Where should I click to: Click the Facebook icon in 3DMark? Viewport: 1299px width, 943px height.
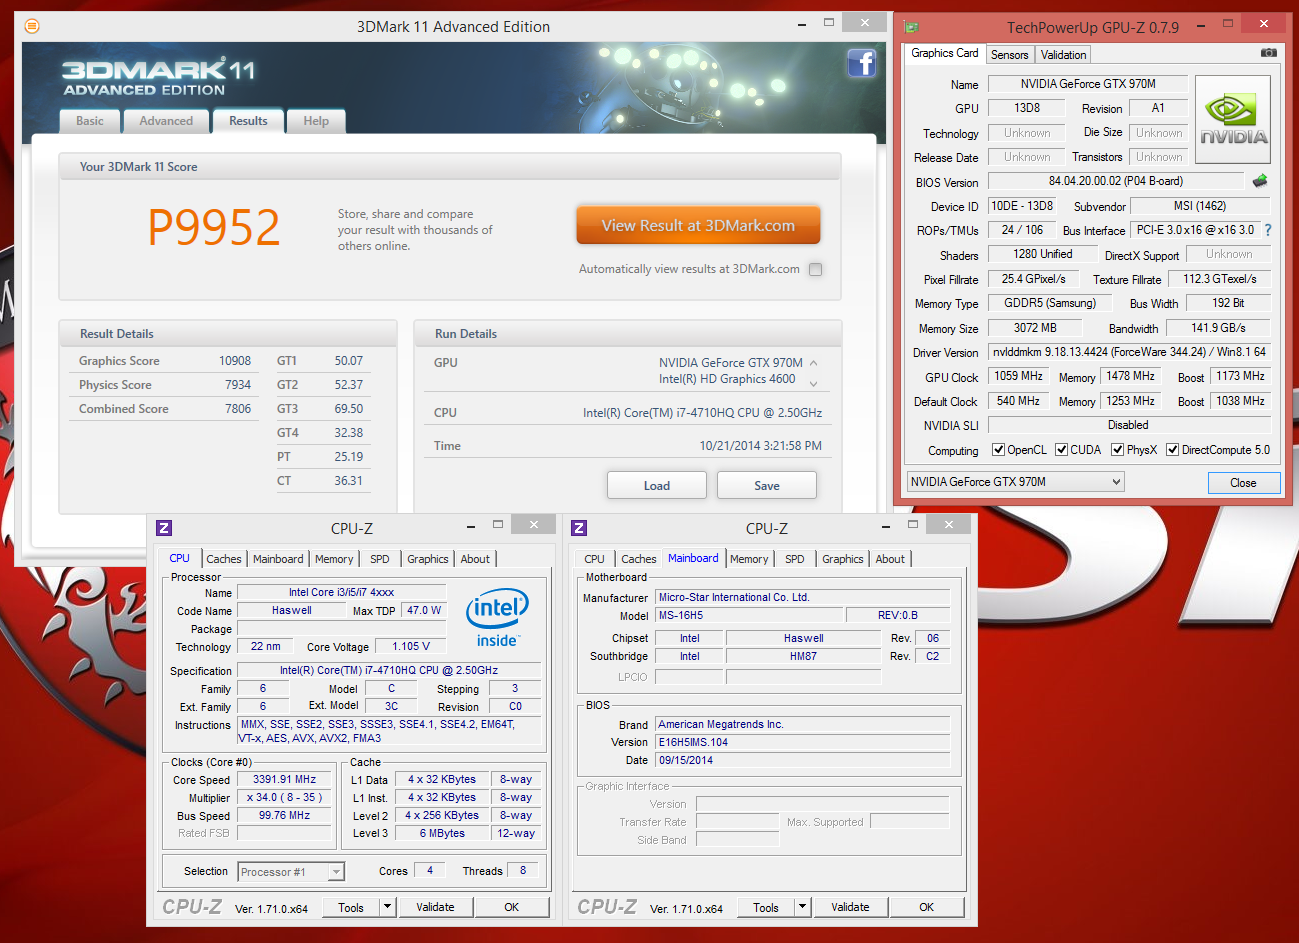(862, 63)
